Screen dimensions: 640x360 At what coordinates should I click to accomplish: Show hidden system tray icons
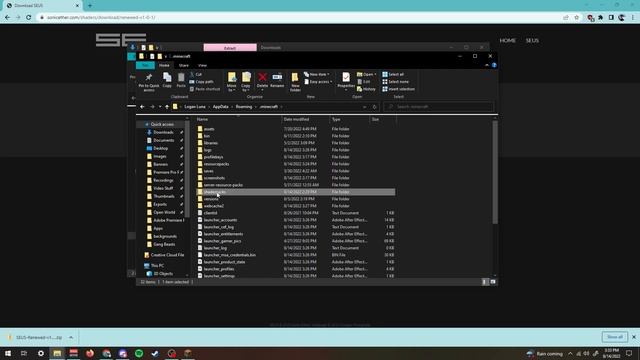tap(570, 353)
